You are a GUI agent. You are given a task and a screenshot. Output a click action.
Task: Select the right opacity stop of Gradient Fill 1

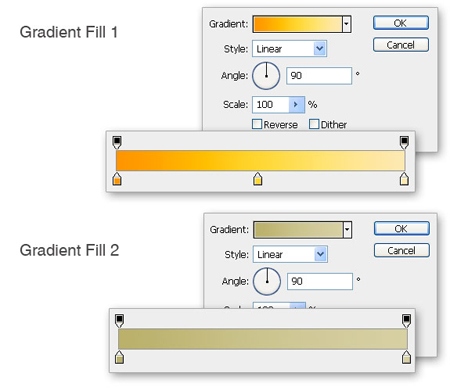click(x=404, y=142)
